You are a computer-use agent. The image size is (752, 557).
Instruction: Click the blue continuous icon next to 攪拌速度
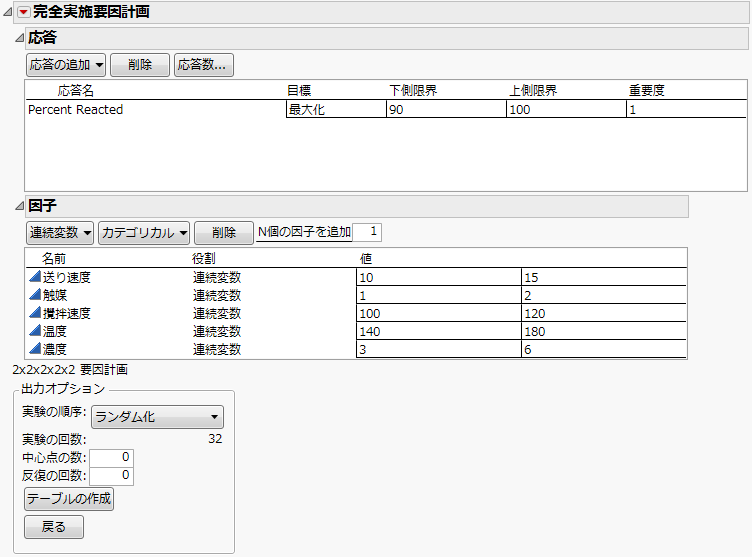34,313
